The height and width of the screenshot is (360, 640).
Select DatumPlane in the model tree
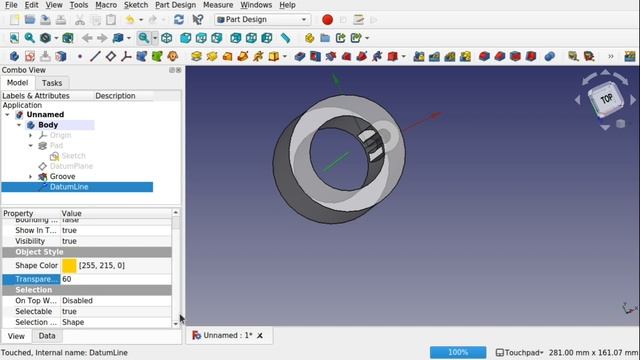tap(71, 166)
